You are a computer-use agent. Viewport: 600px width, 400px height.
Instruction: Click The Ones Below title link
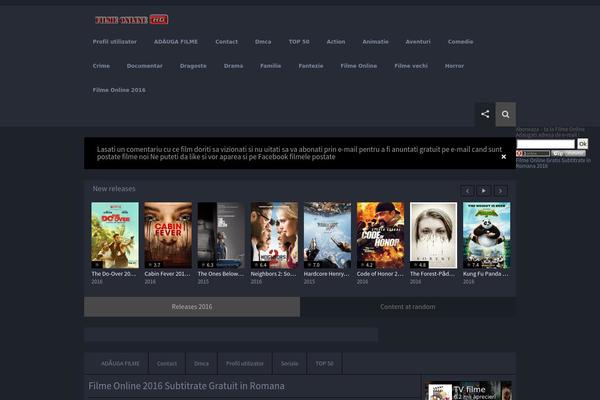pyautogui.click(x=220, y=274)
